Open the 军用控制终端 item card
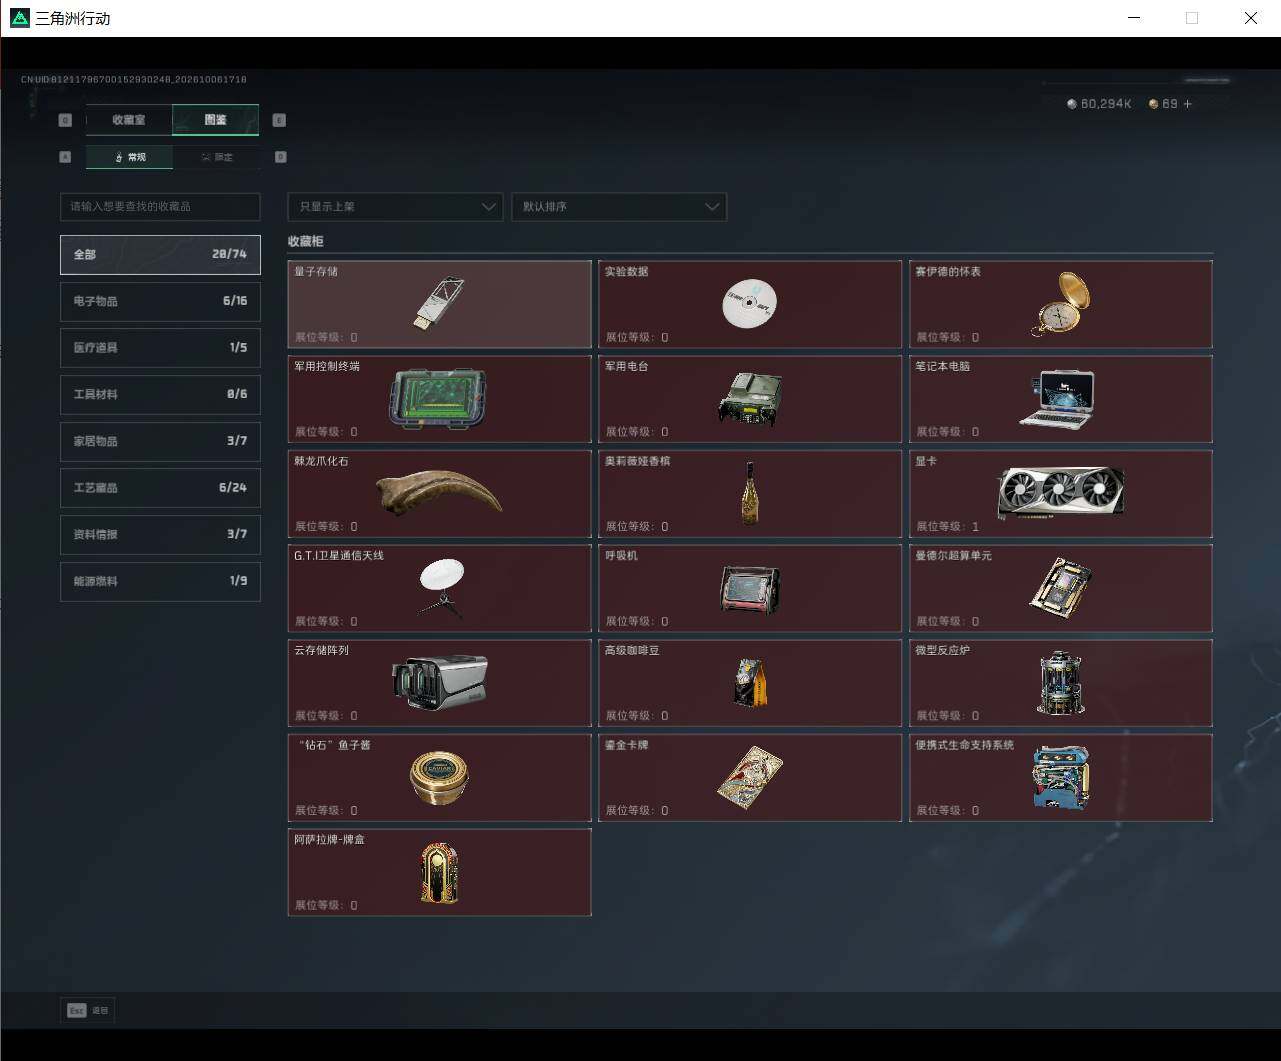Viewport: 1281px width, 1061px height. pos(439,399)
